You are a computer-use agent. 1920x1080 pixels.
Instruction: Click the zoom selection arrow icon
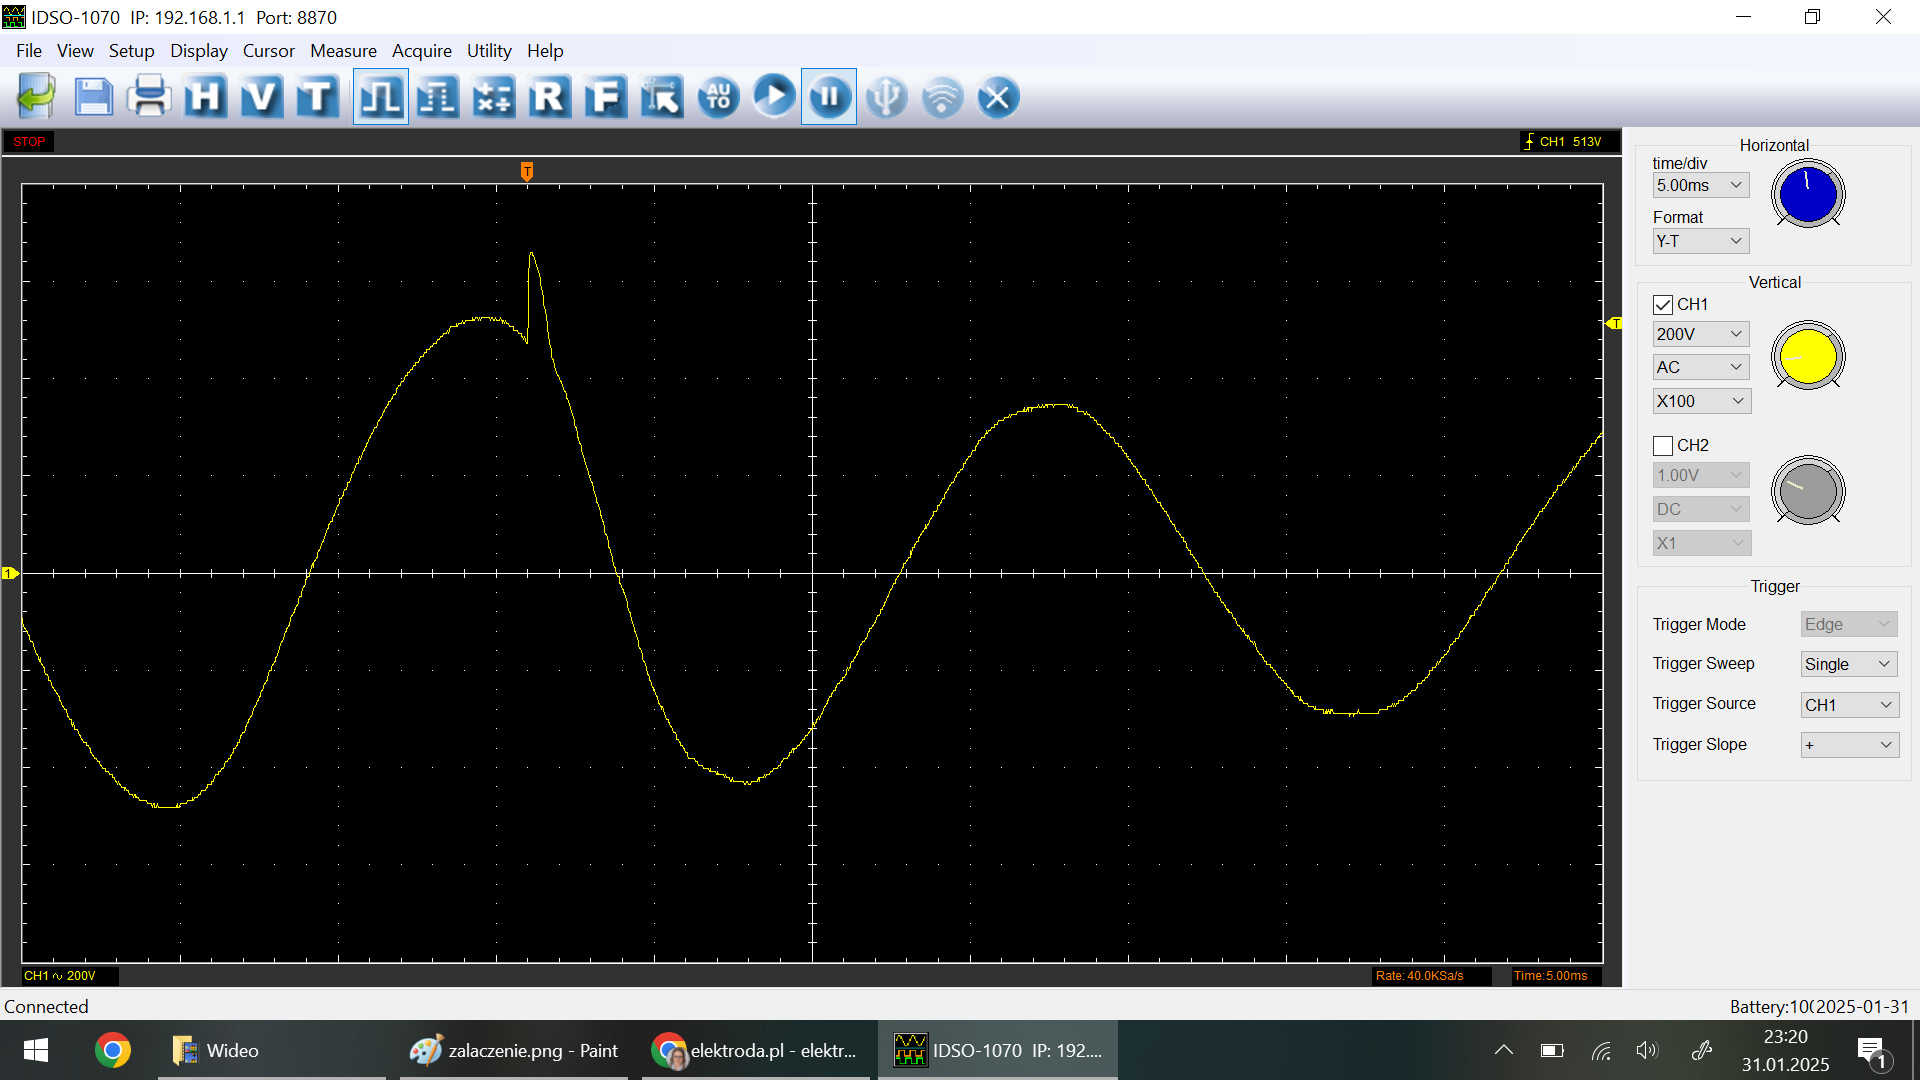click(x=661, y=97)
